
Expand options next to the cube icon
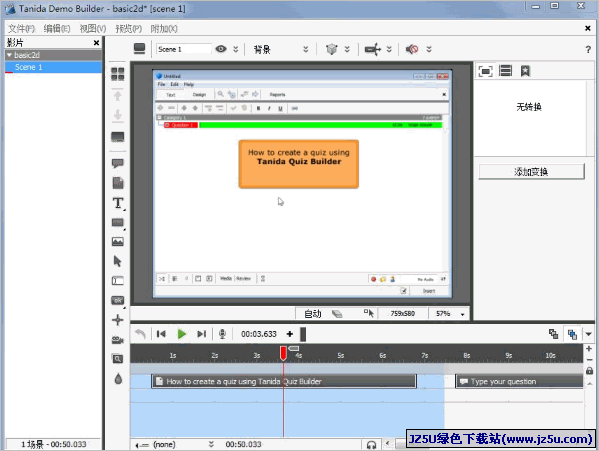(x=347, y=49)
